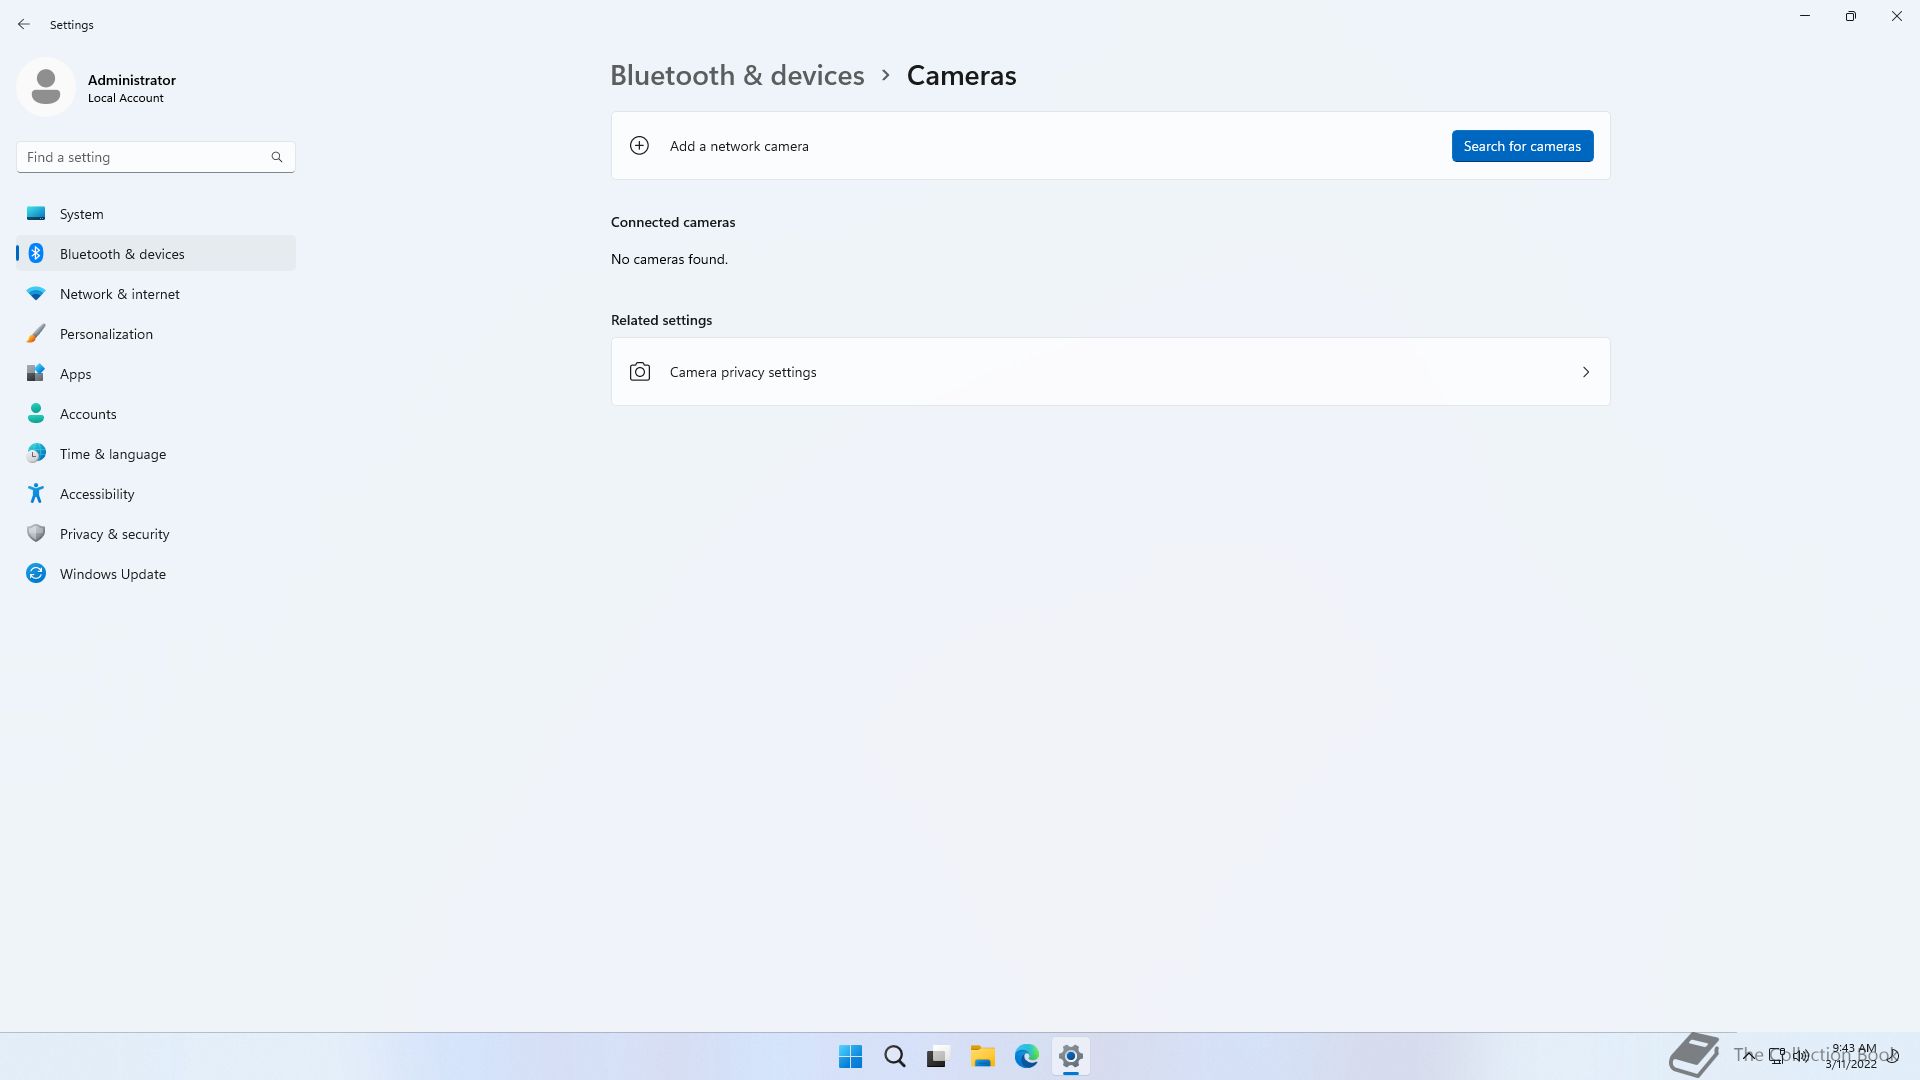Open Microsoft Edge from the taskbar
1920x1080 pixels.
pyautogui.click(x=1026, y=1056)
